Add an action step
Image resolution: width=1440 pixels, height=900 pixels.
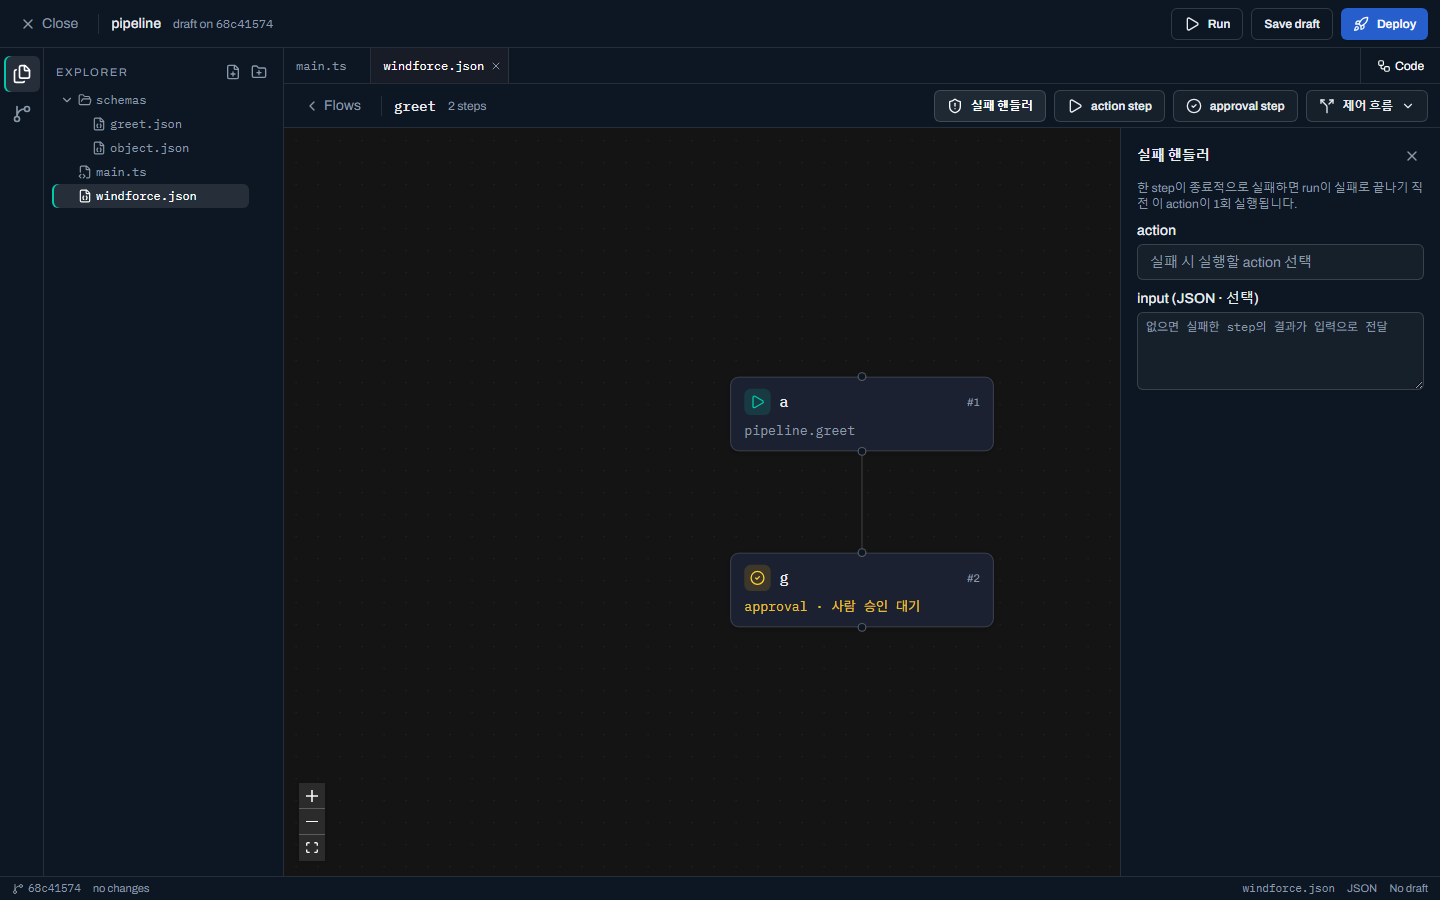(1109, 106)
